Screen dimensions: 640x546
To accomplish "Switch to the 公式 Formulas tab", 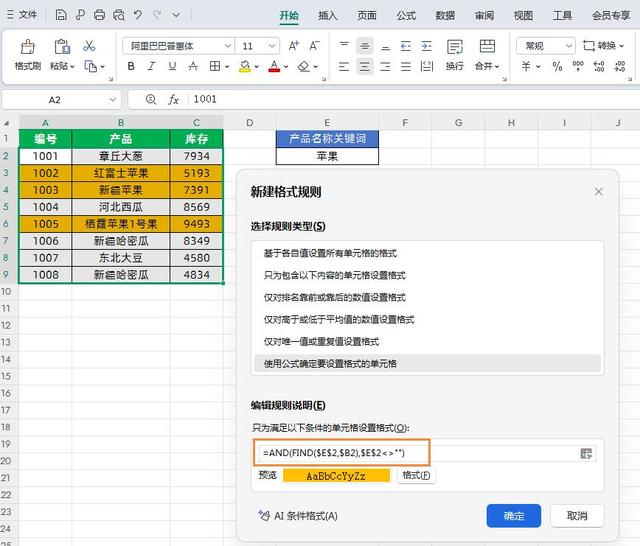I will click(x=406, y=16).
